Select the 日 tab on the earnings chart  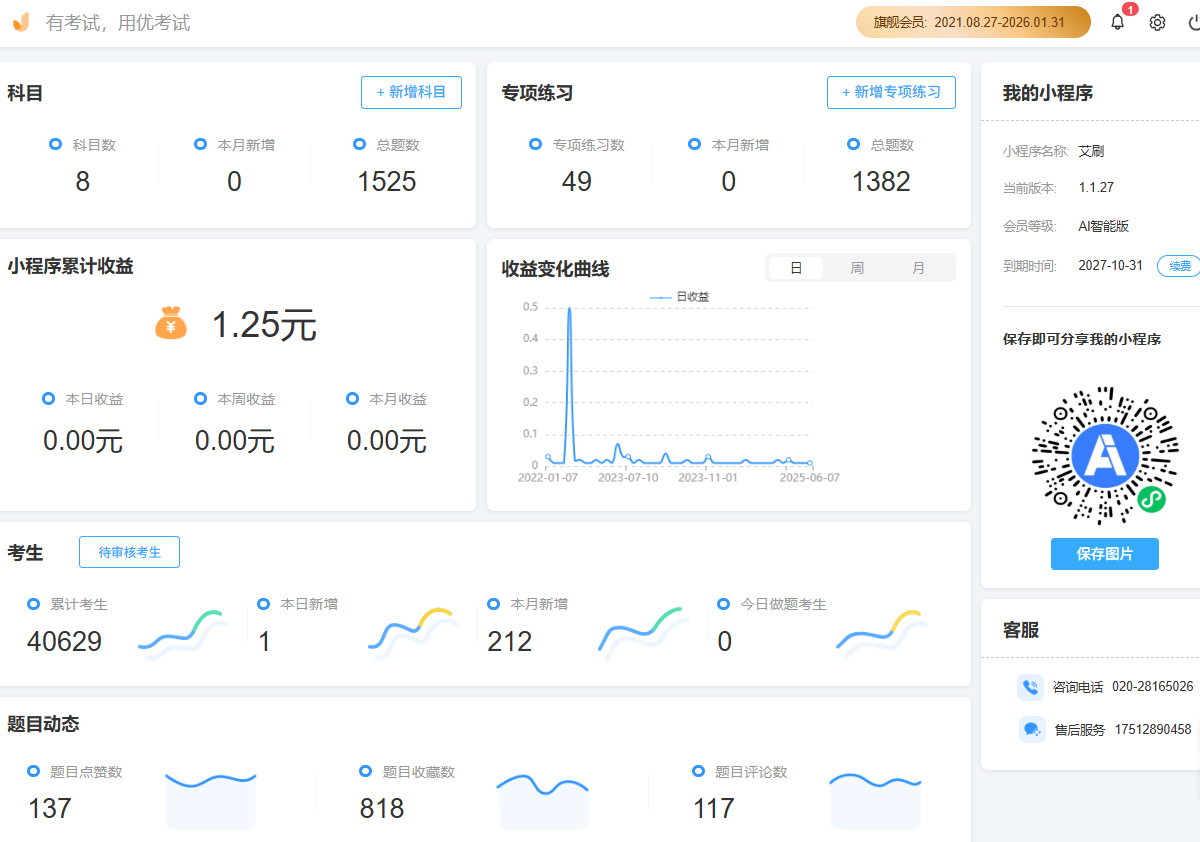point(796,268)
